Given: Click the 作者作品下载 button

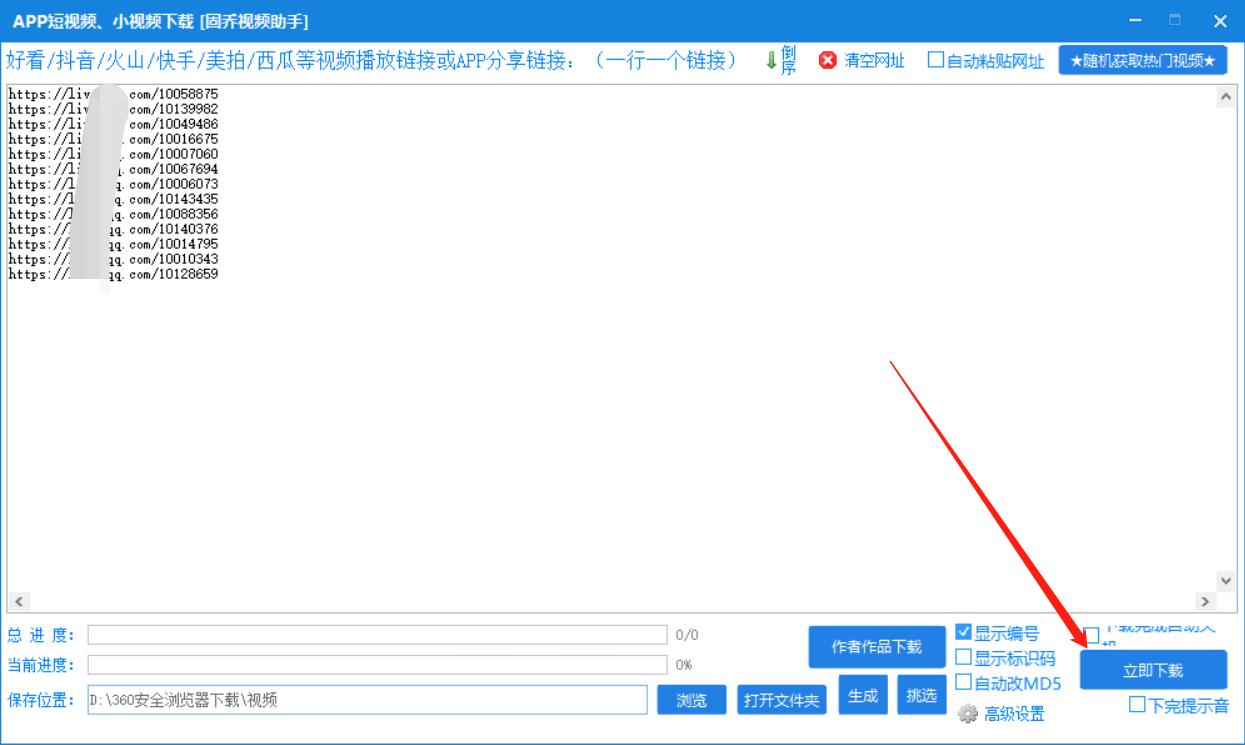Looking at the screenshot, I should click(x=877, y=647).
